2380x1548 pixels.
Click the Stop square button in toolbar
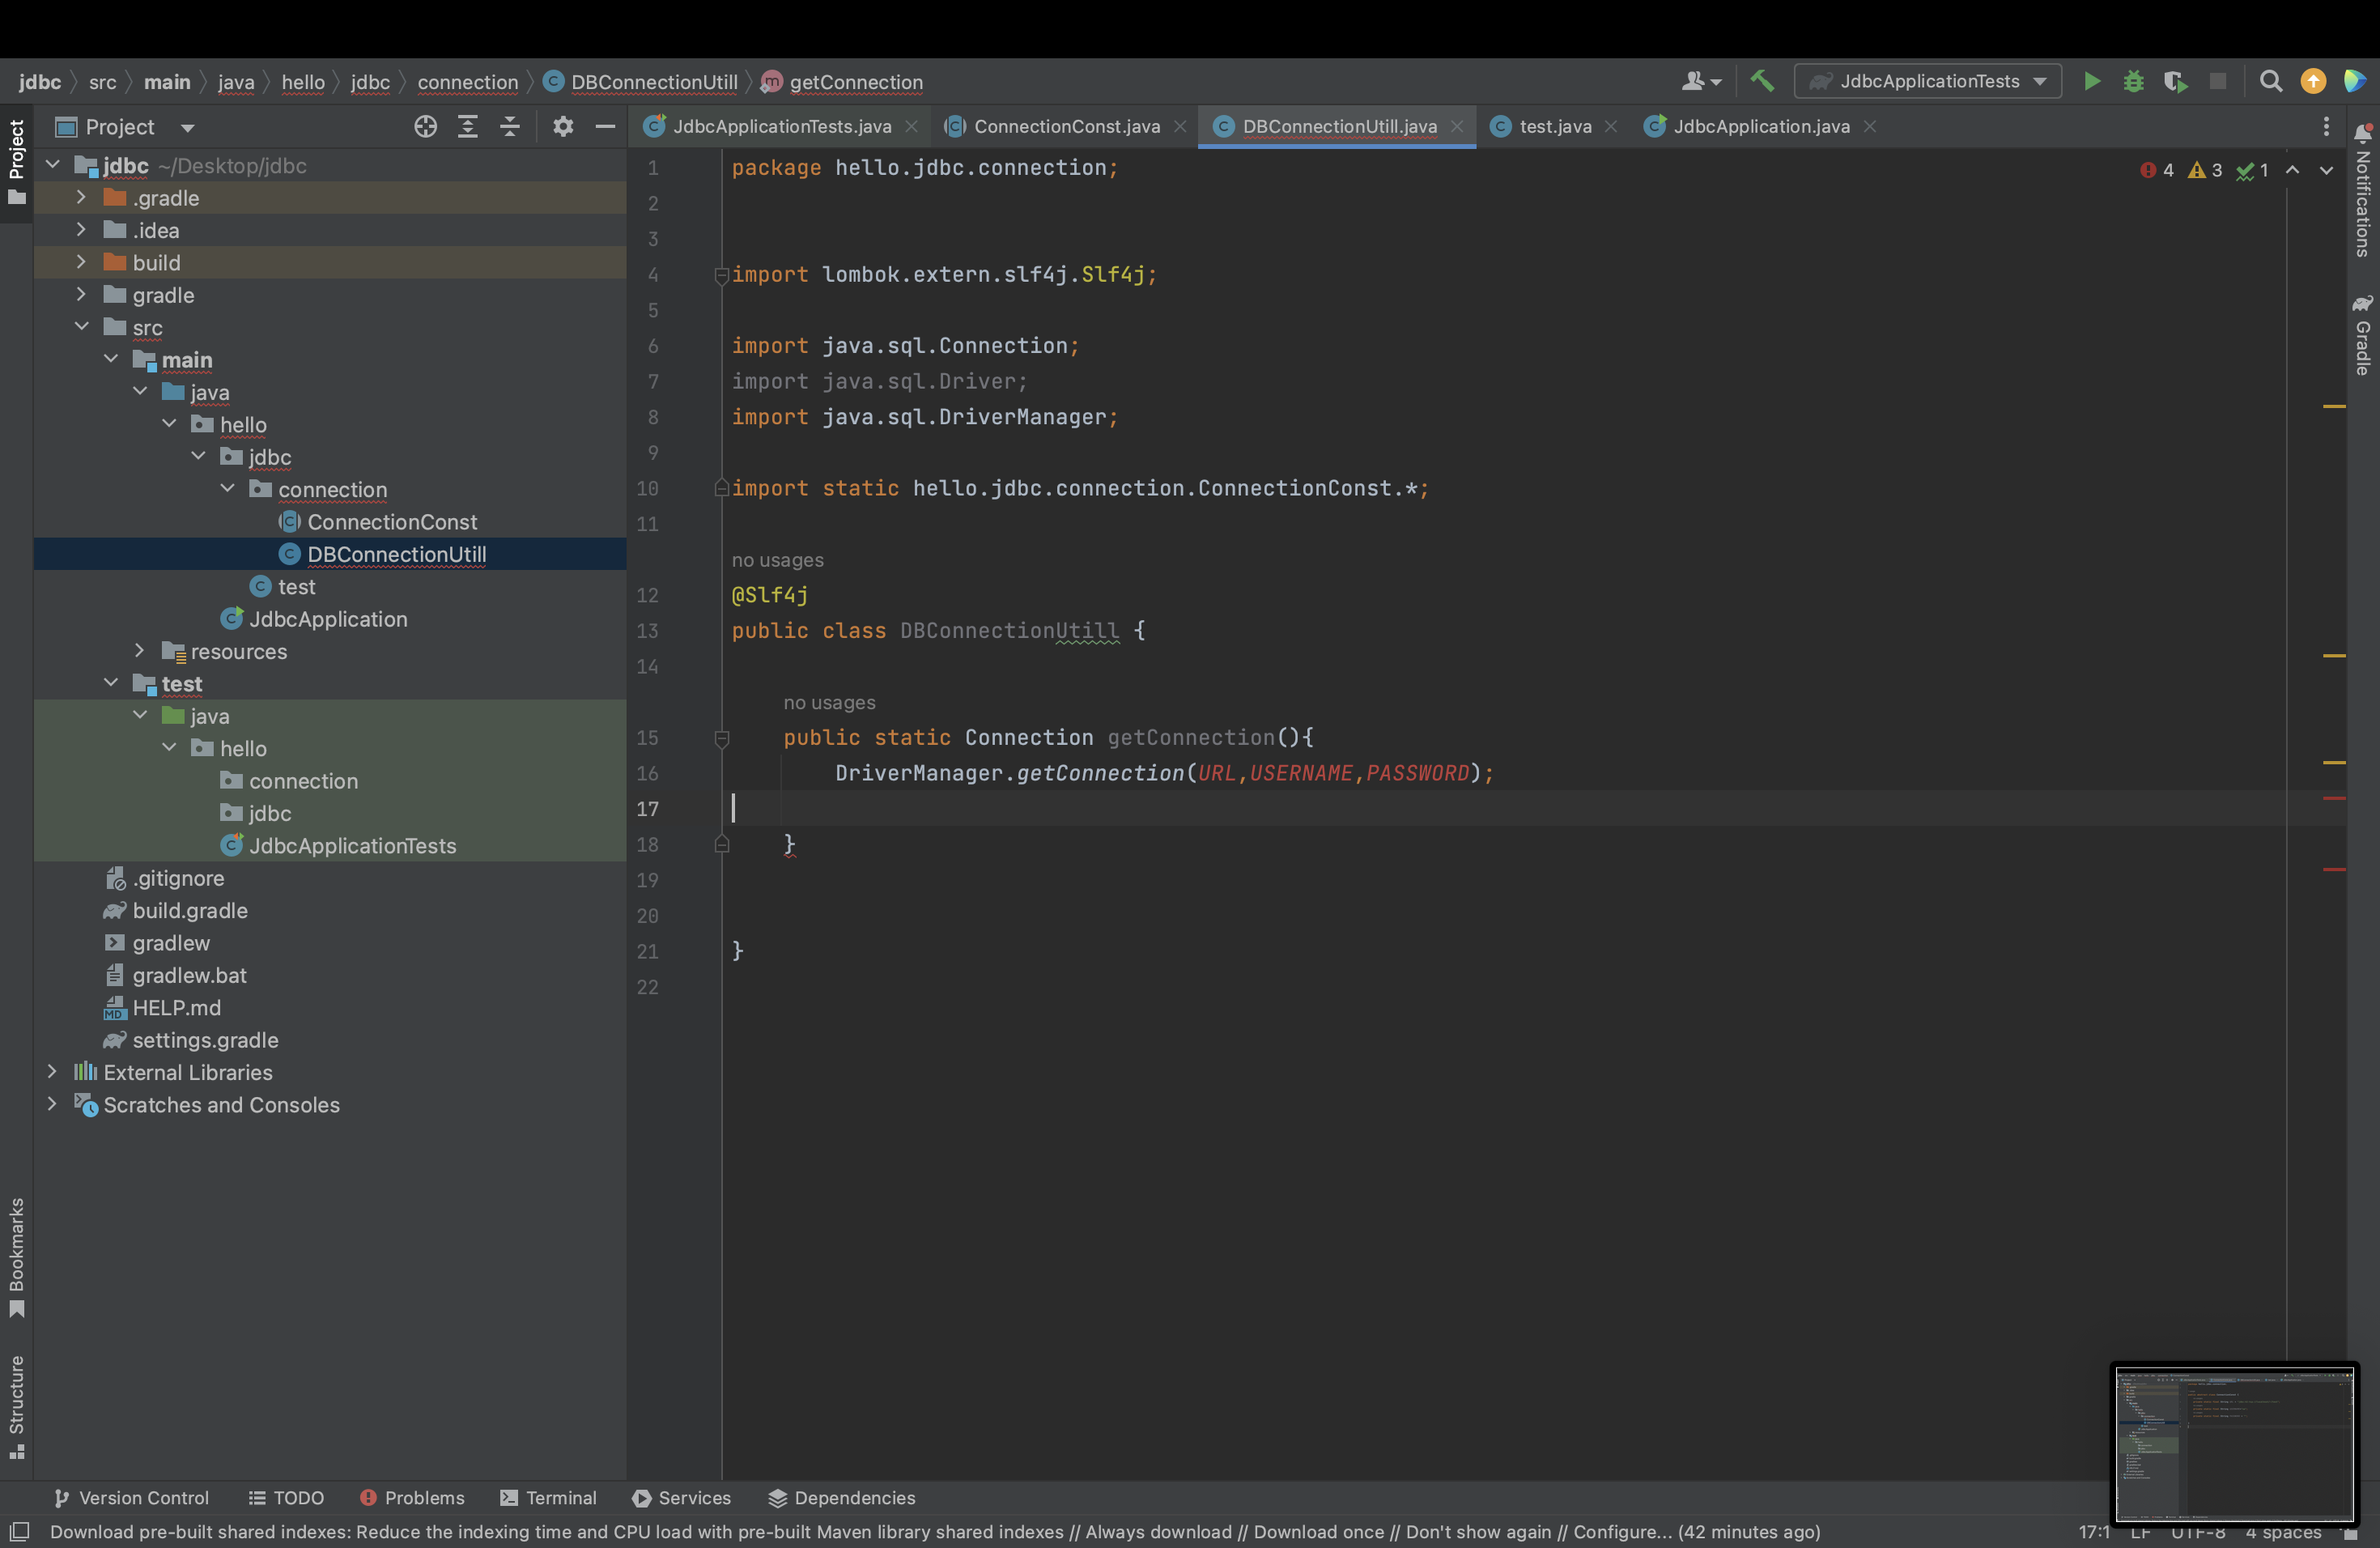[x=2218, y=81]
